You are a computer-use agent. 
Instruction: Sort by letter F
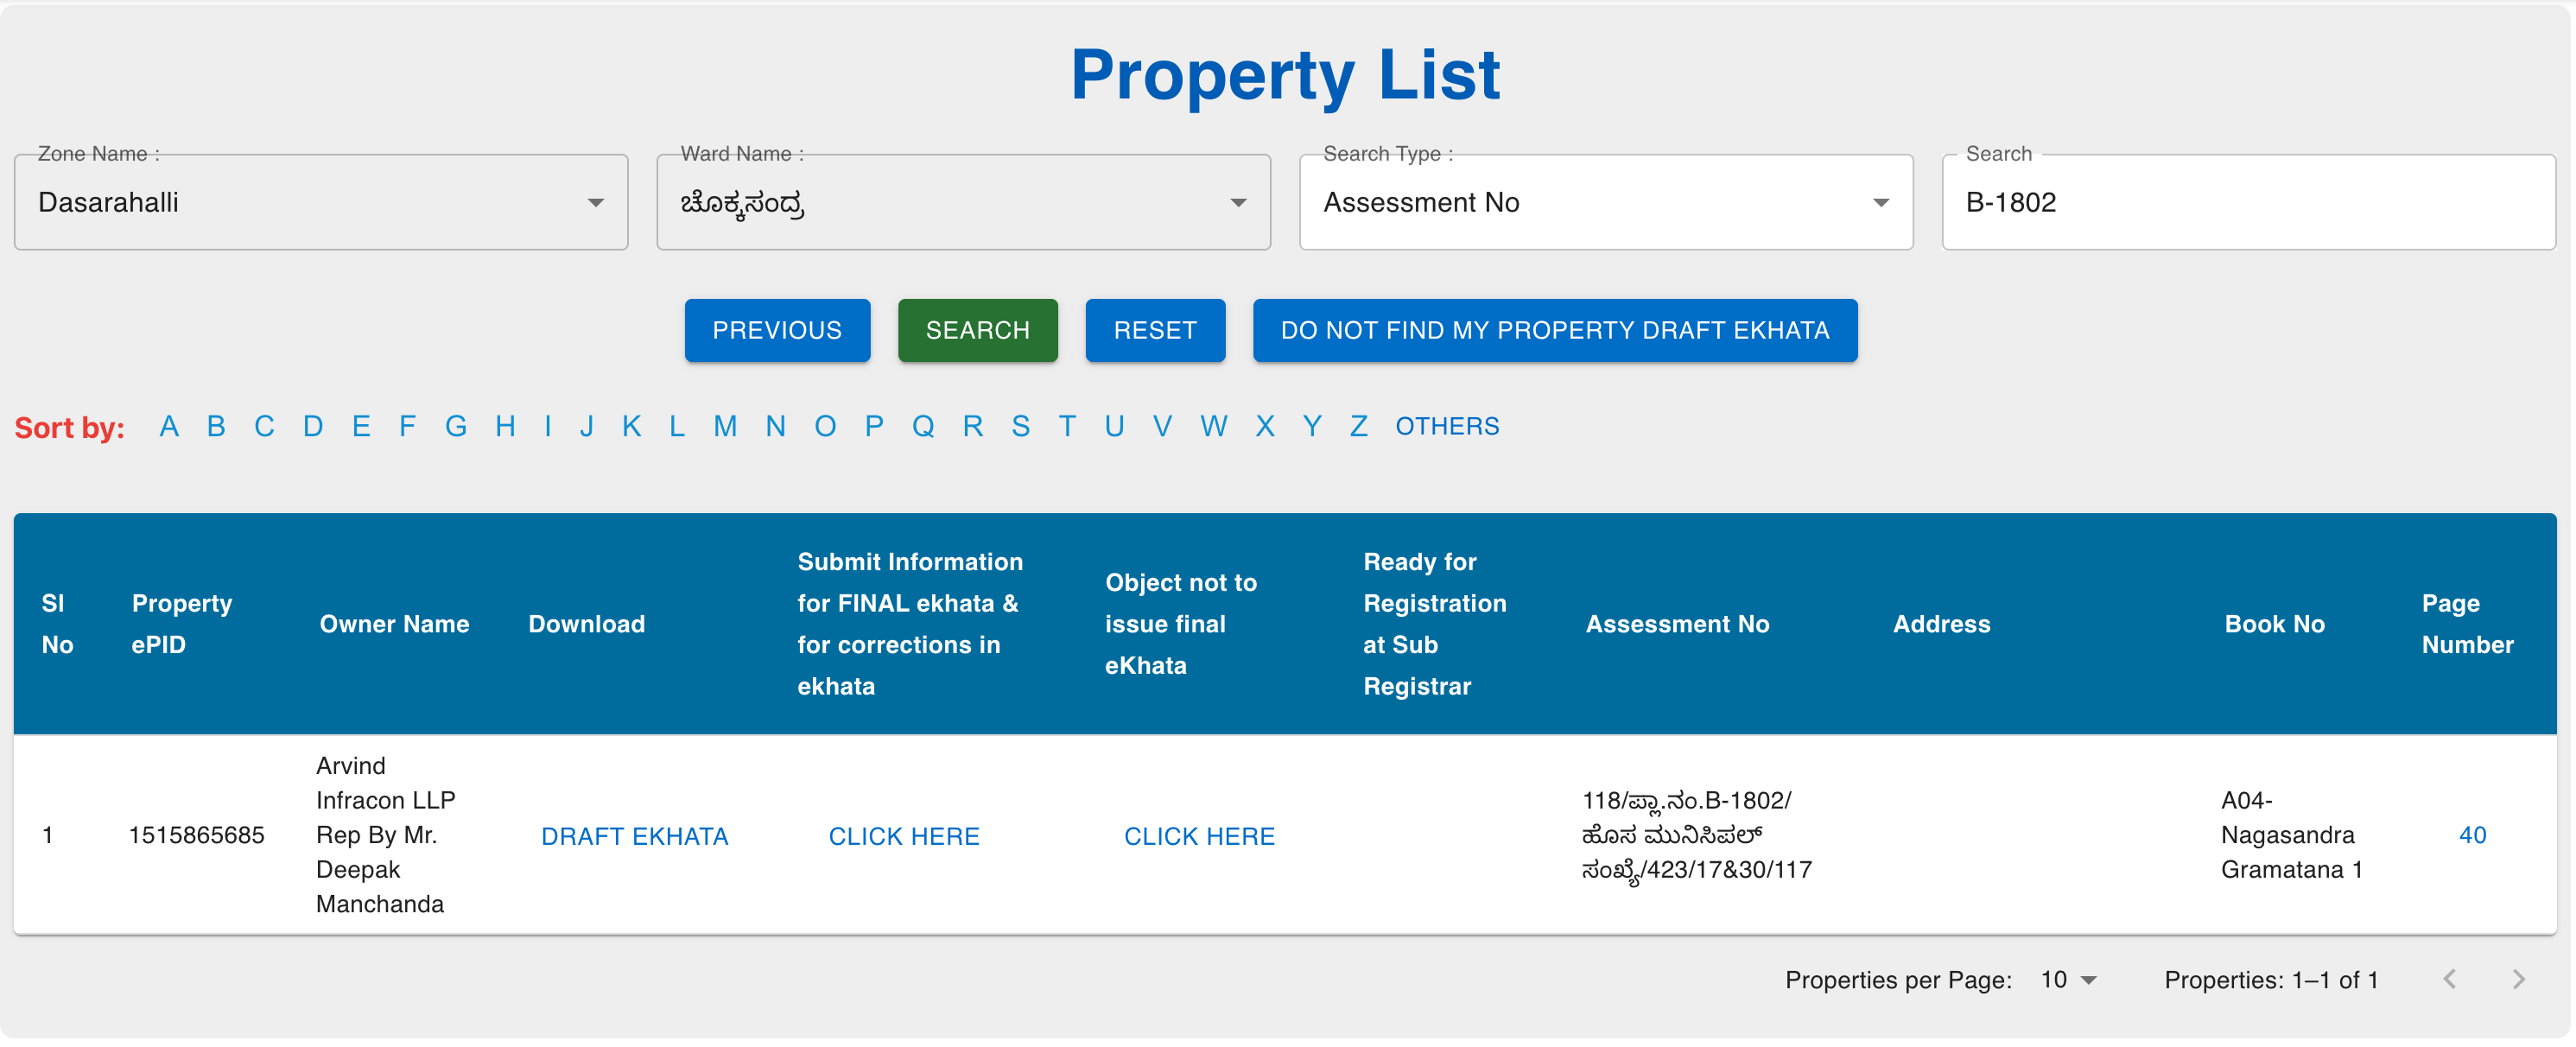[x=407, y=427]
